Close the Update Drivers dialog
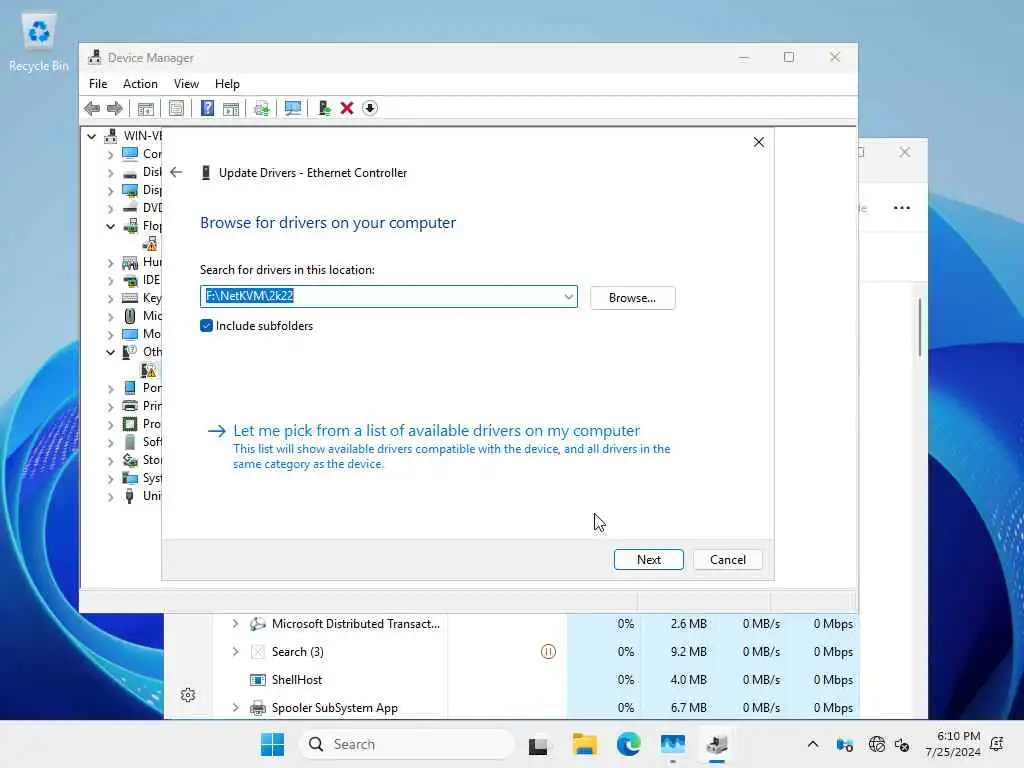The height and width of the screenshot is (768, 1024). tap(758, 142)
